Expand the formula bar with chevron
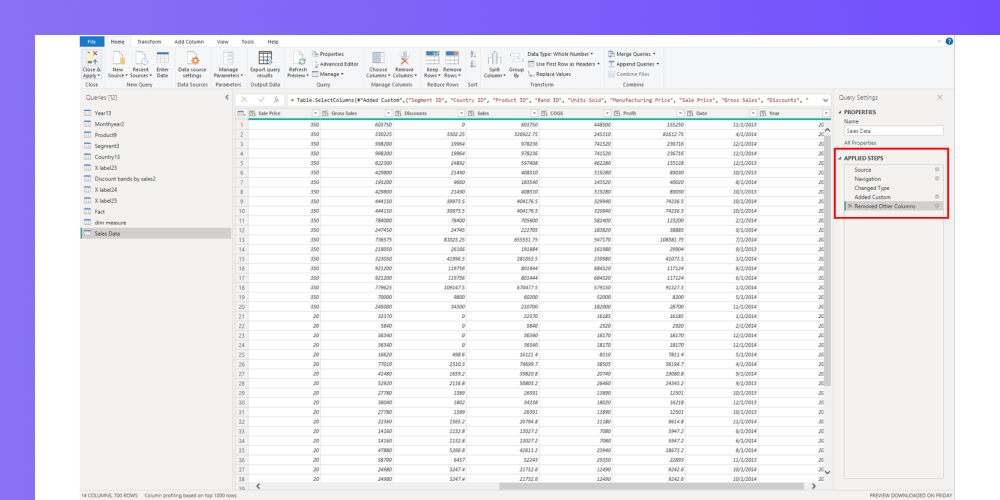This screenshot has height=500, width=1000. 826,99
